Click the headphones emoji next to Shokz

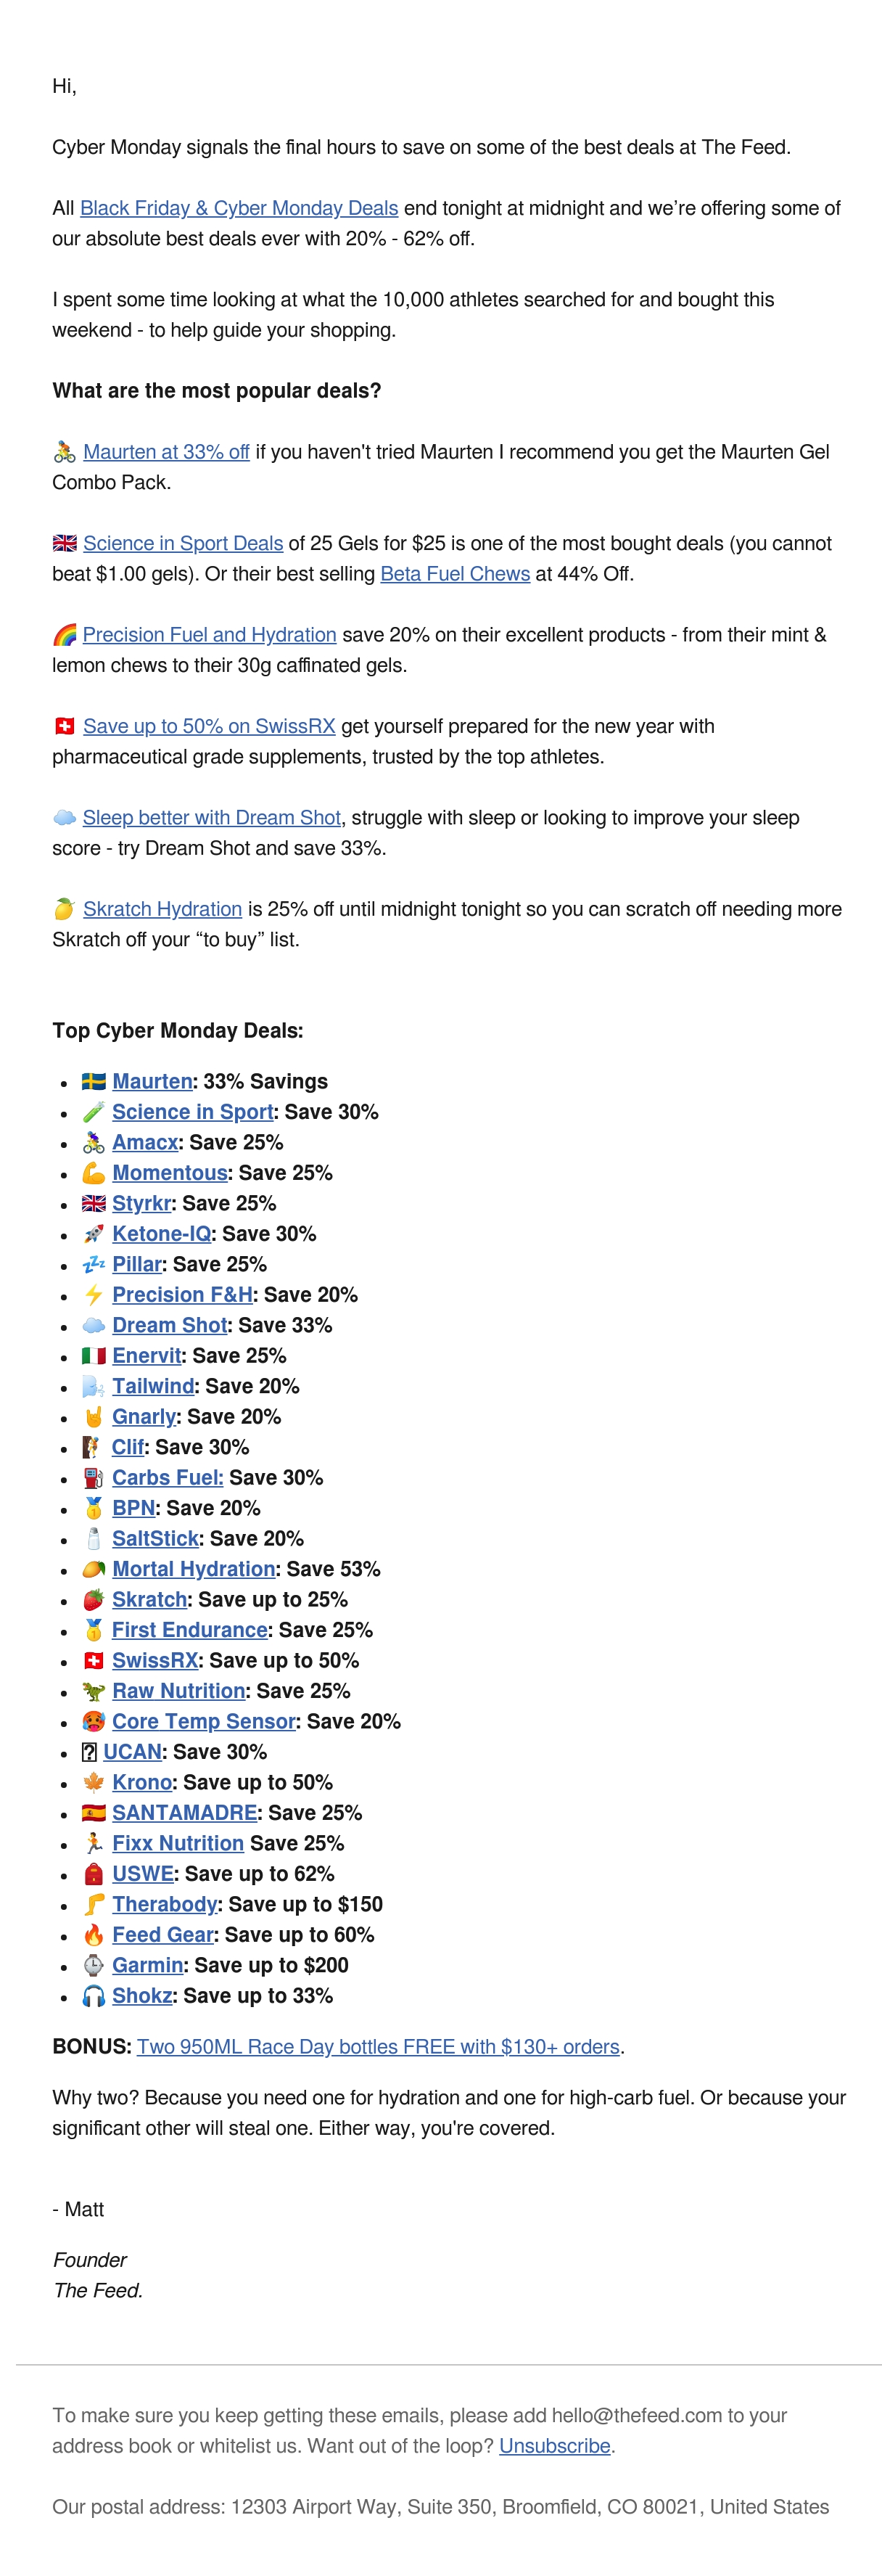(94, 1996)
